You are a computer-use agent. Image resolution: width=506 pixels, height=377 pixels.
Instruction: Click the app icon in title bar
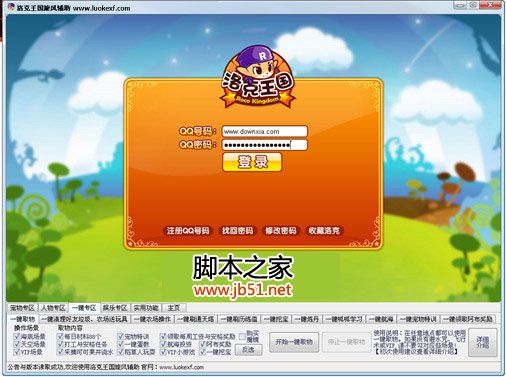tap(10, 7)
